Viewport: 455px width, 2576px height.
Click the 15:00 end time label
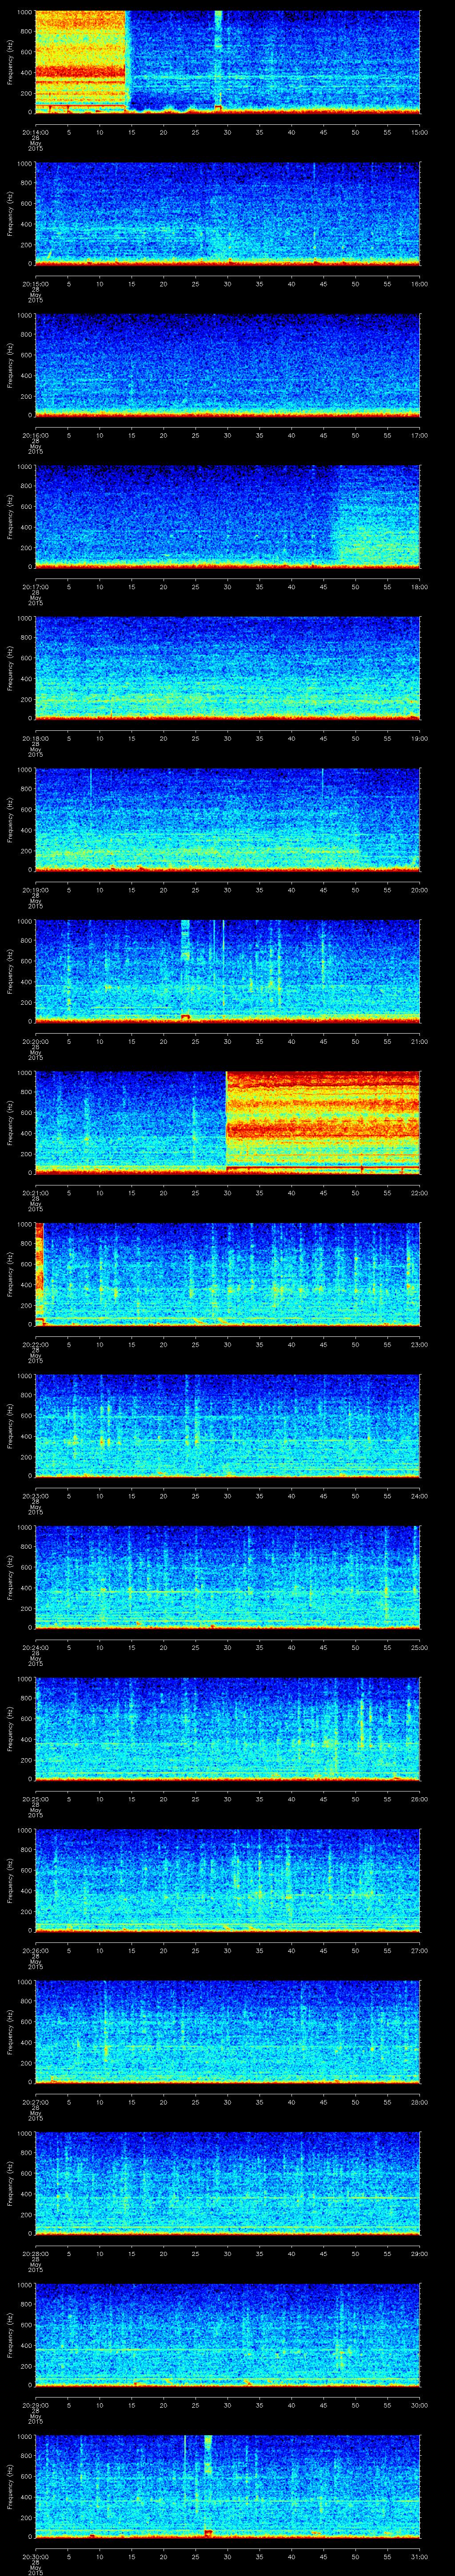click(x=419, y=131)
